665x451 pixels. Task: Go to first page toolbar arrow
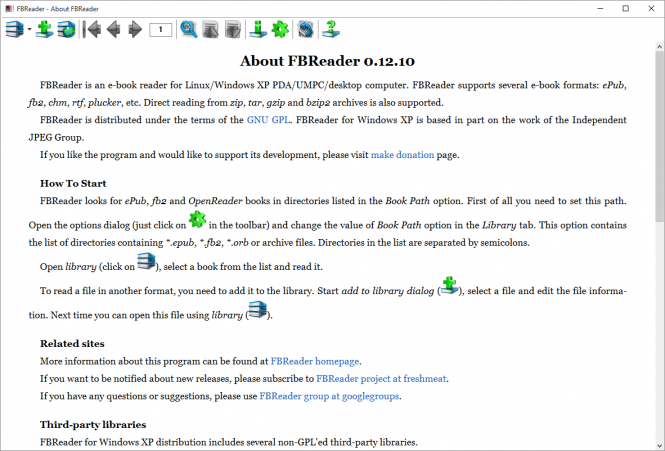tap(92, 30)
